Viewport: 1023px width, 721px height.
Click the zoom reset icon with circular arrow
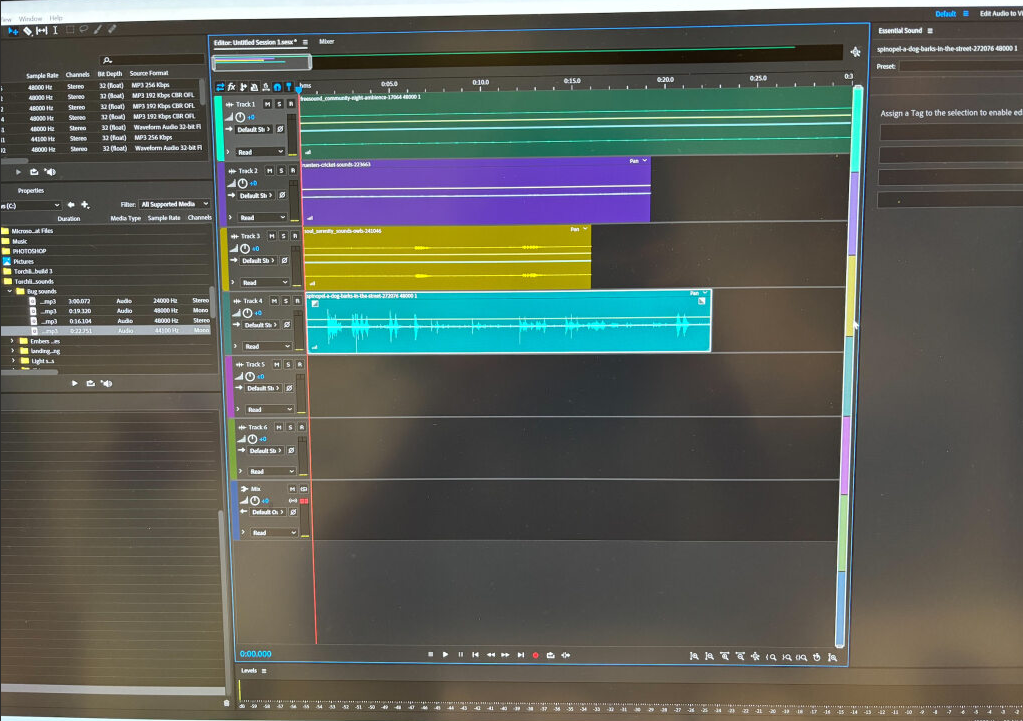click(817, 657)
